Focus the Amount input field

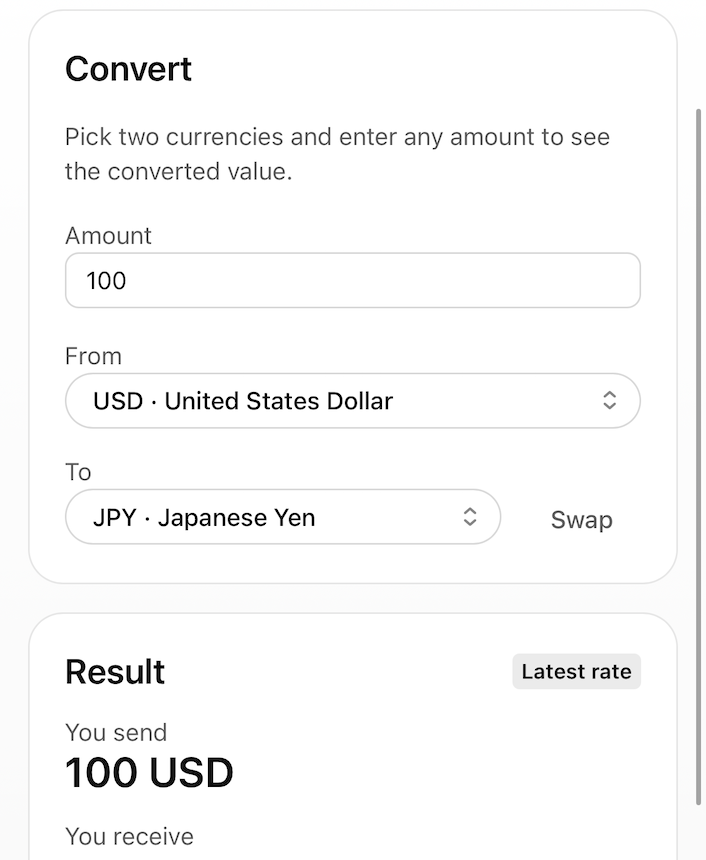352,280
